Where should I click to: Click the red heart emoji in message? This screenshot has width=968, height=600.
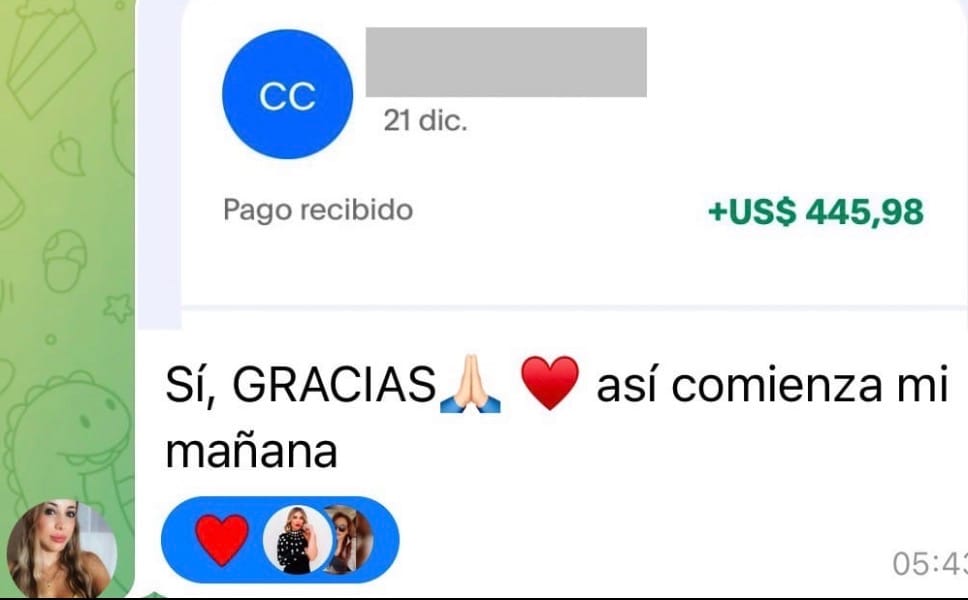(x=550, y=383)
